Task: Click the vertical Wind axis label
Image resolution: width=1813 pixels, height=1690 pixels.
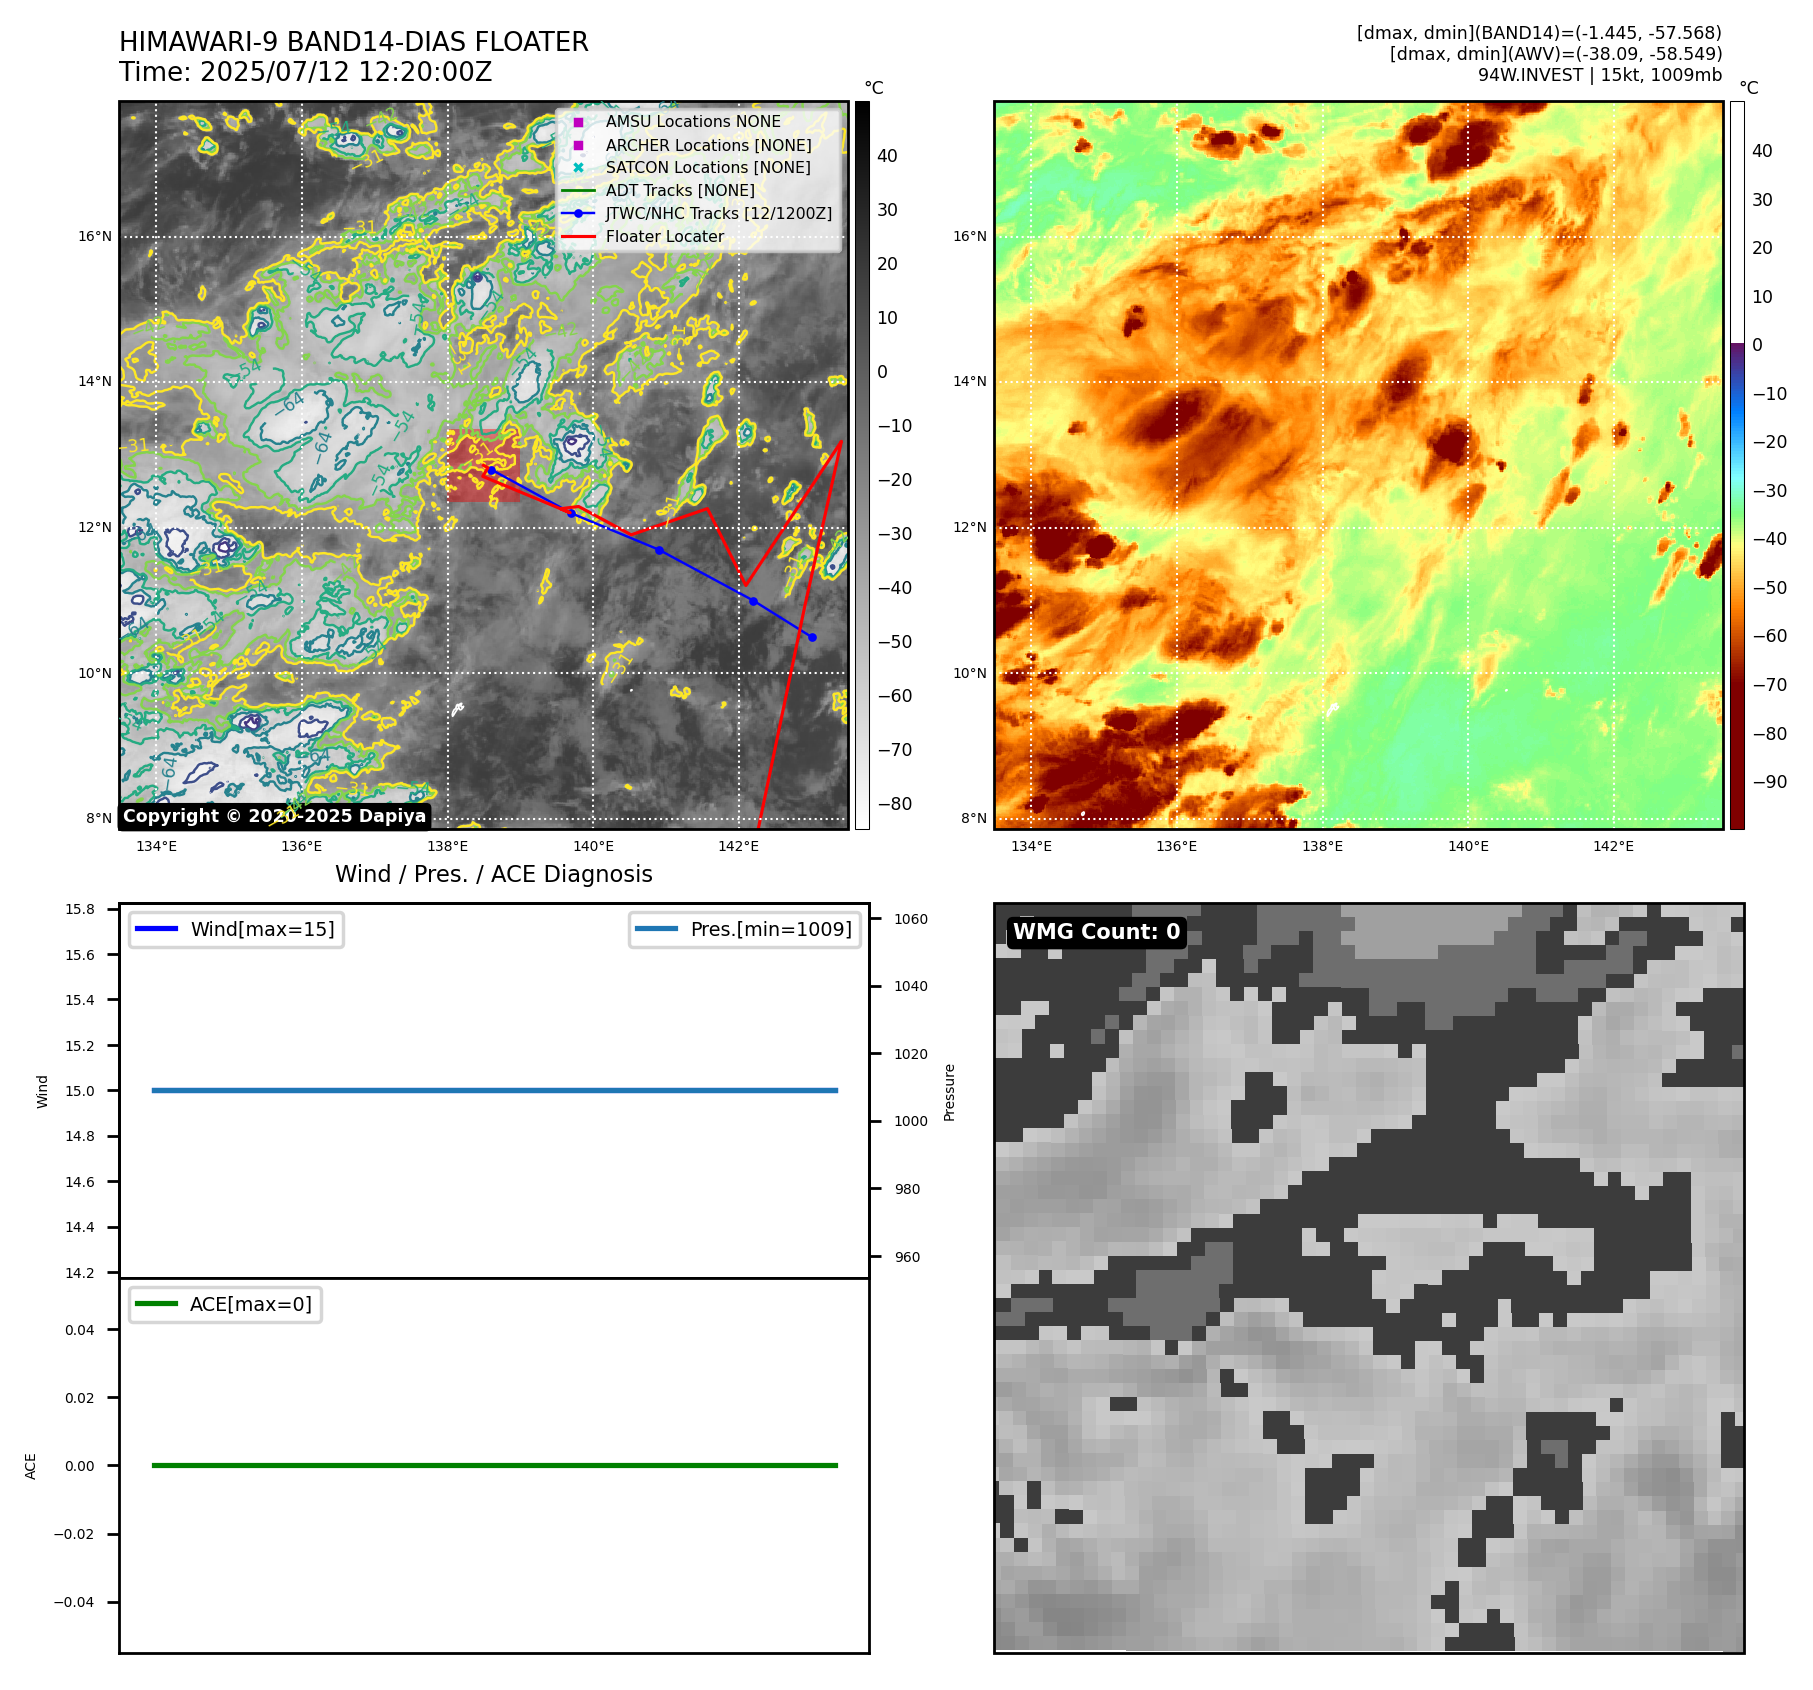Action: (x=42, y=1091)
